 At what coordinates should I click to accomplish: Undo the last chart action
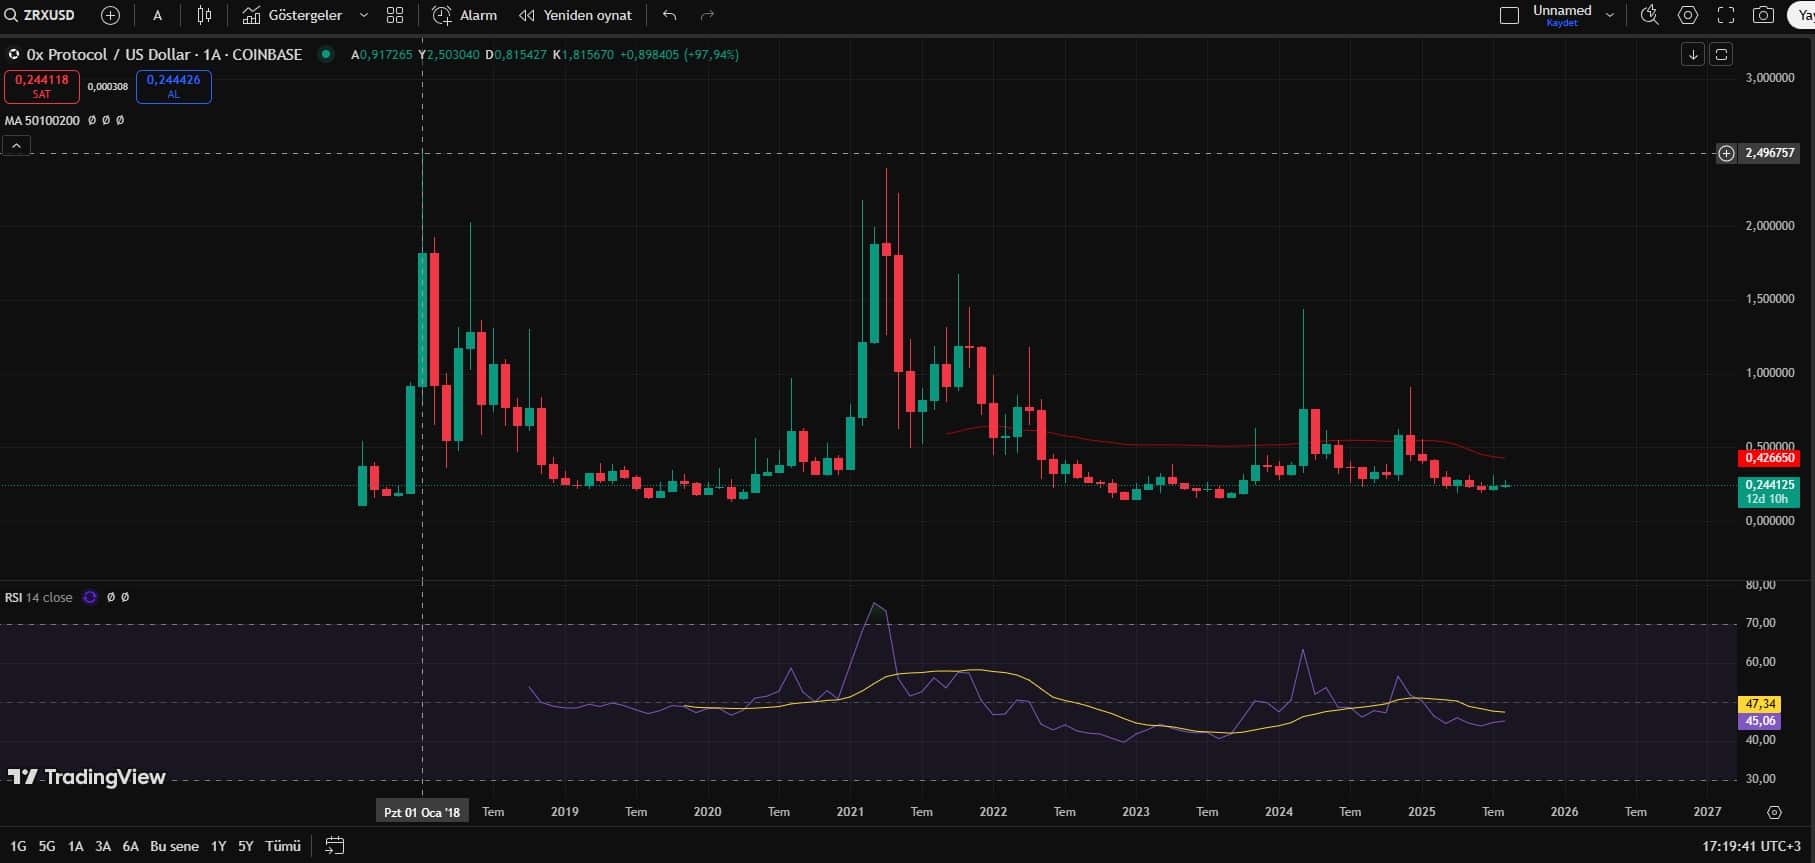pos(669,15)
